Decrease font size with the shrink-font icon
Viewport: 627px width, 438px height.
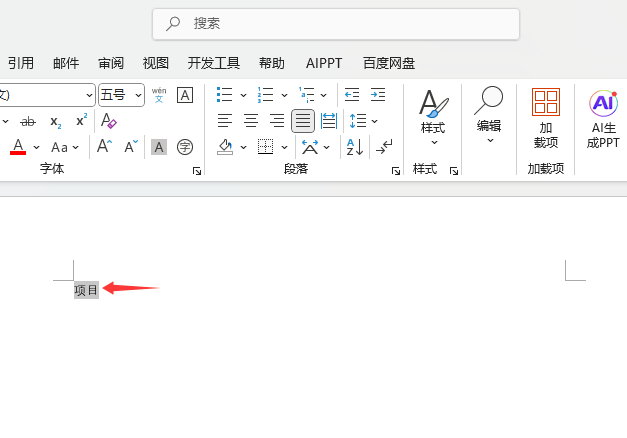click(131, 146)
